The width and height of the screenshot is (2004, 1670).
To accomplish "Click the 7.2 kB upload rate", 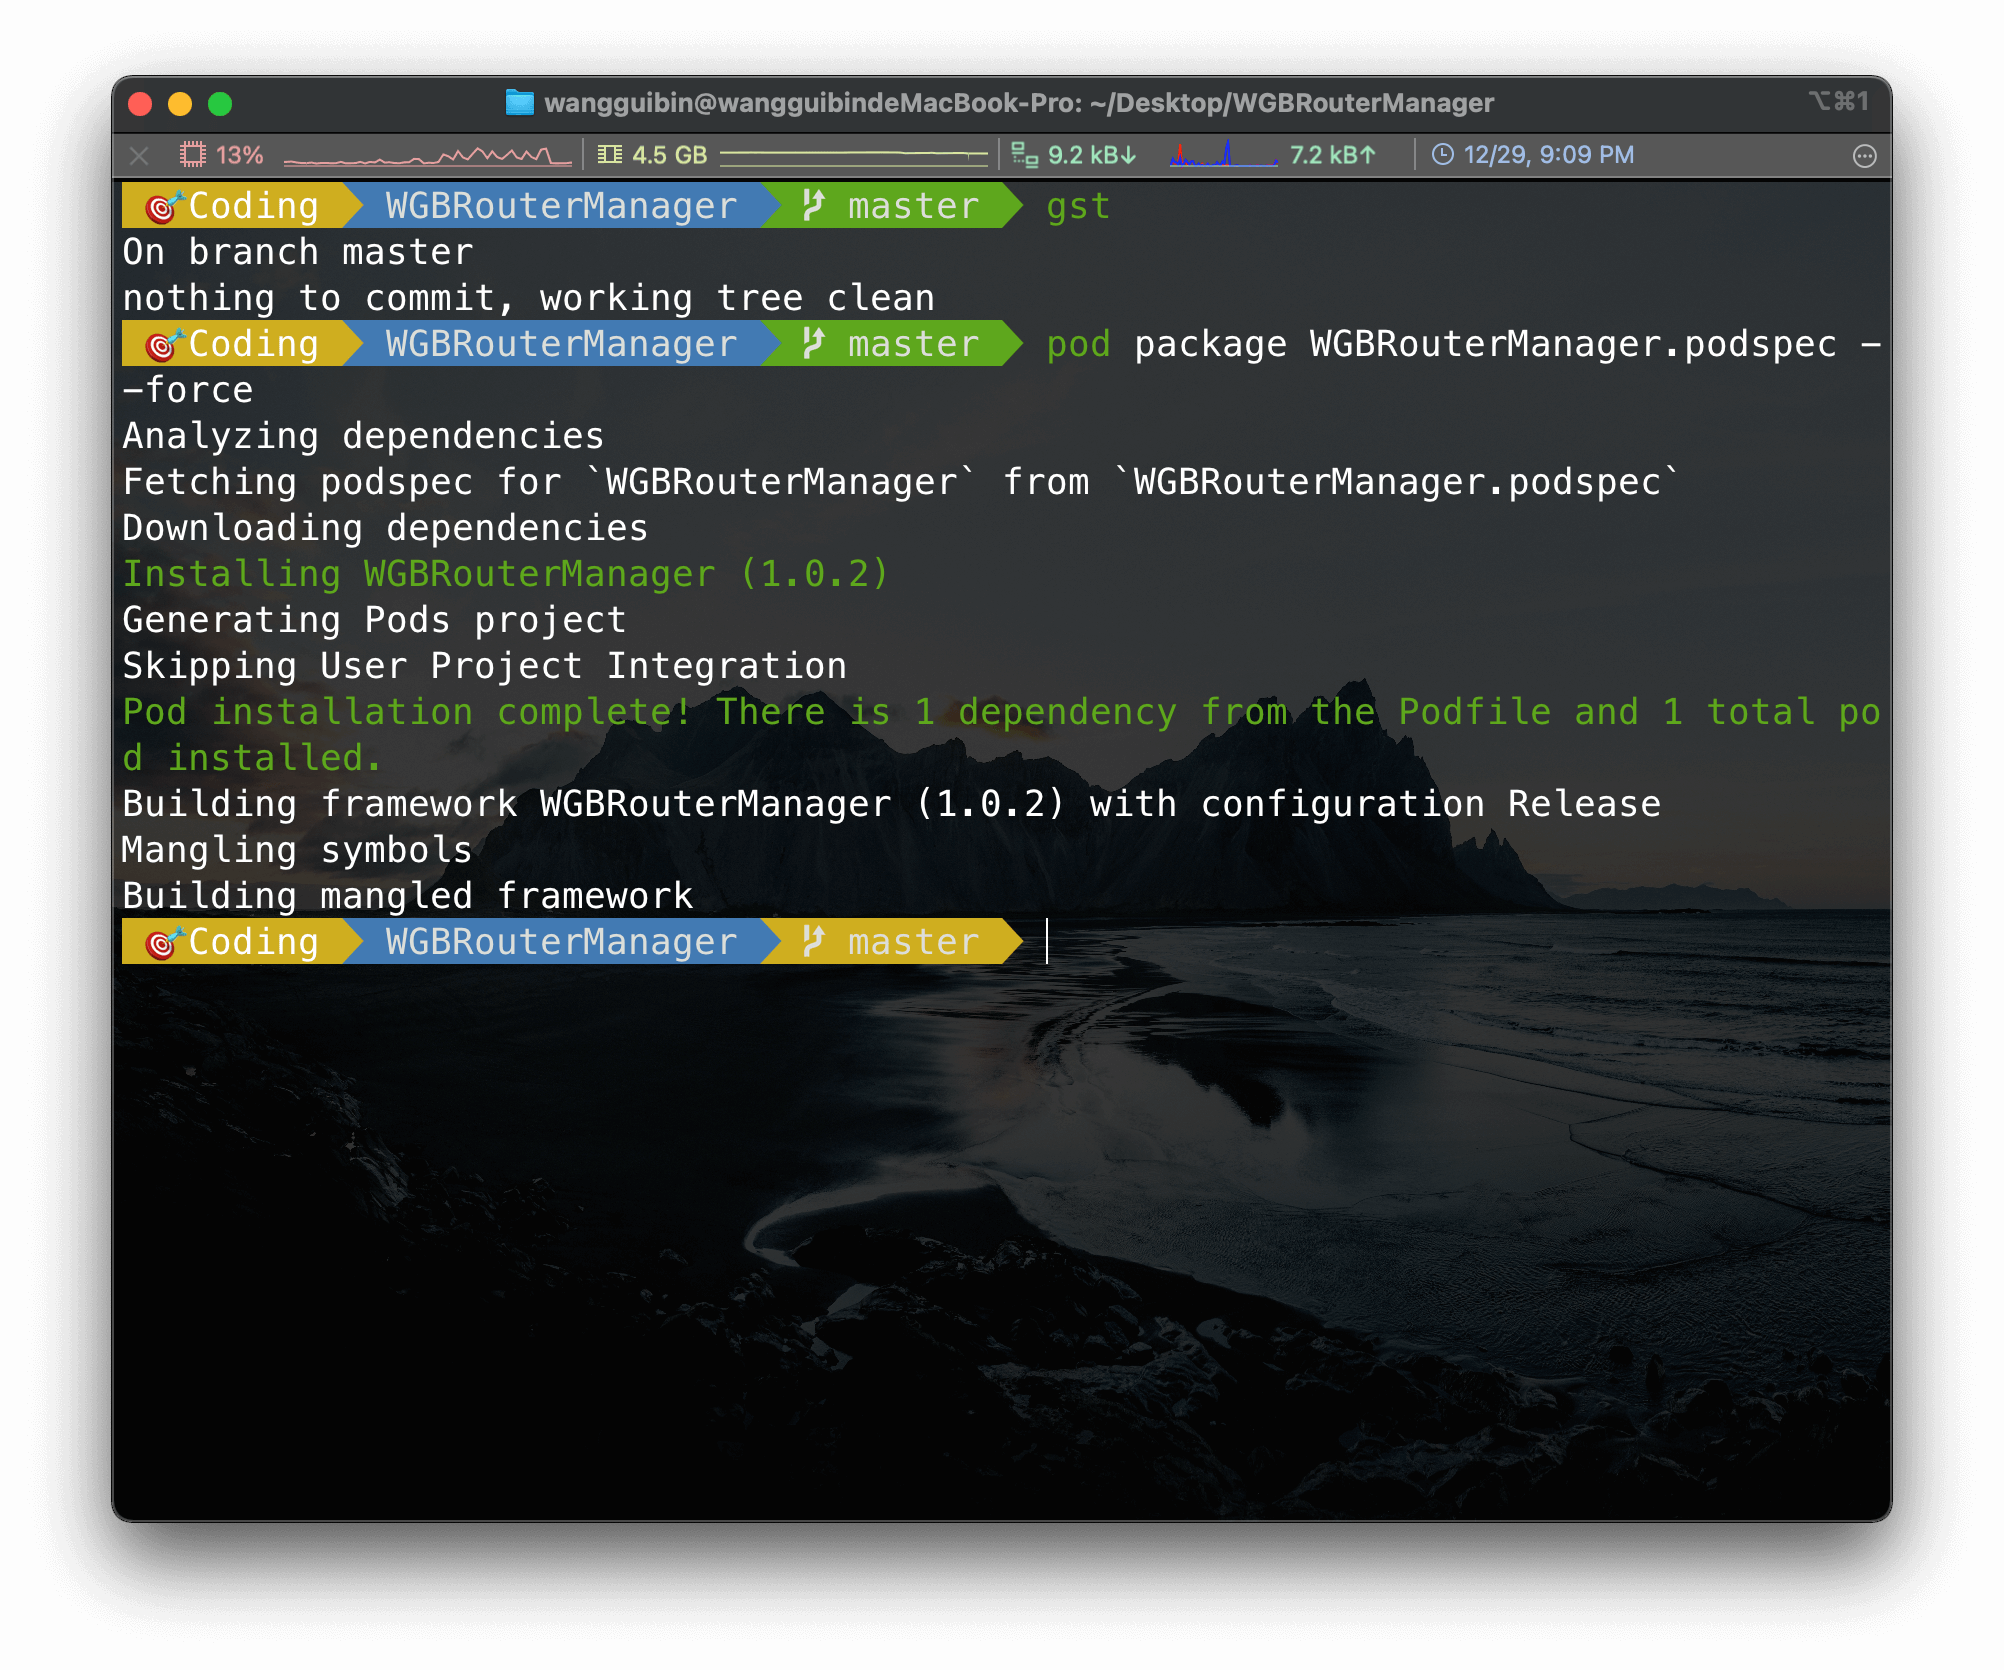I will [1333, 155].
